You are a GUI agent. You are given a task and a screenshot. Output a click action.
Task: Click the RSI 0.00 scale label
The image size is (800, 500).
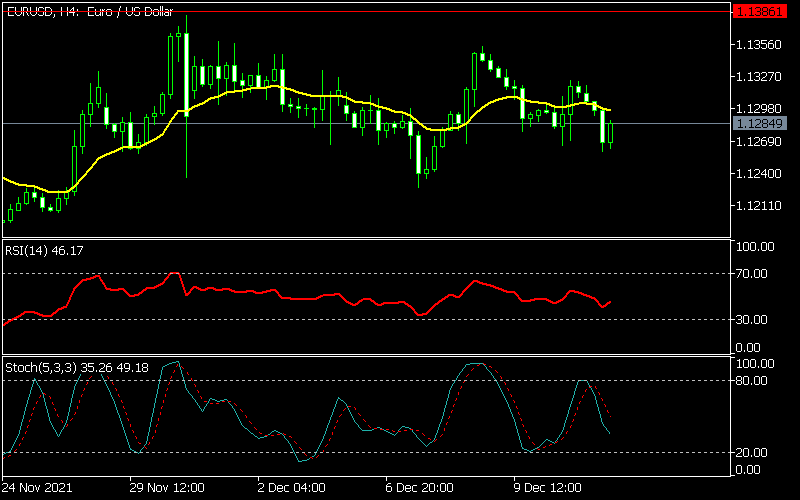coord(748,347)
